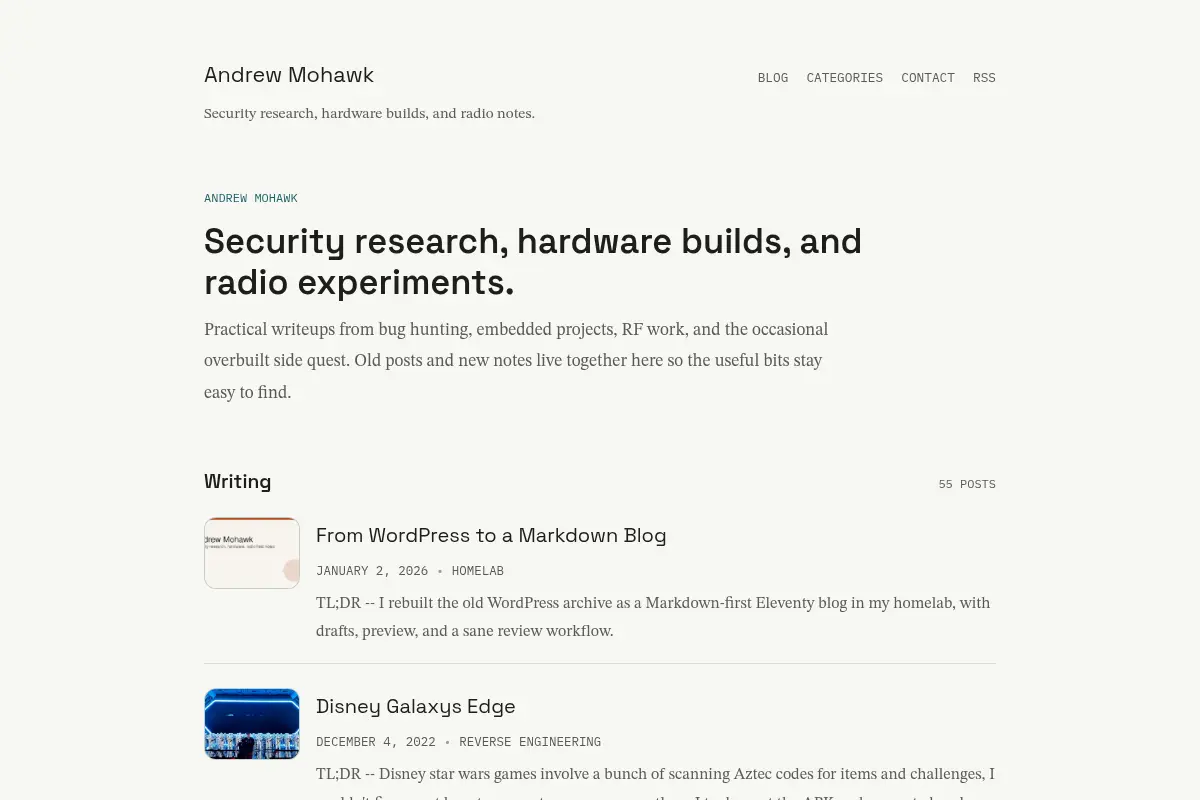This screenshot has height=800, width=1200.
Task: Click the '55 POSTS' count label
Action: (967, 484)
